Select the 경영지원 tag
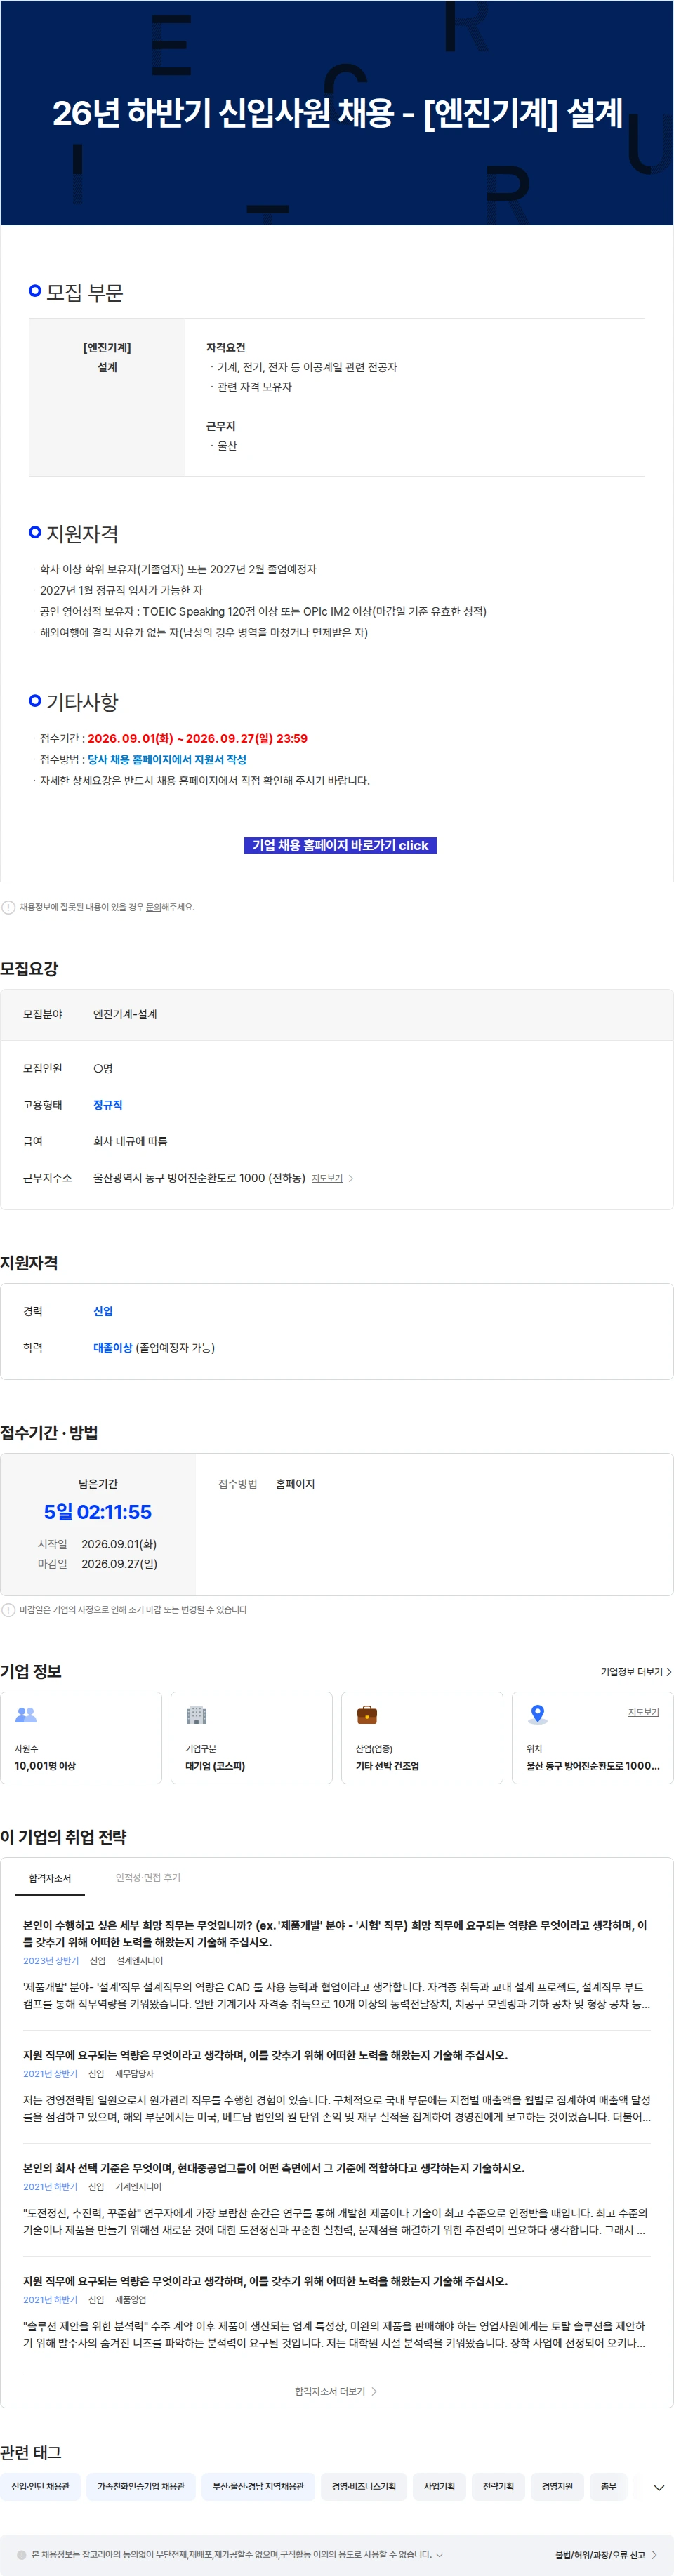The width and height of the screenshot is (674, 2576). pos(557,2486)
